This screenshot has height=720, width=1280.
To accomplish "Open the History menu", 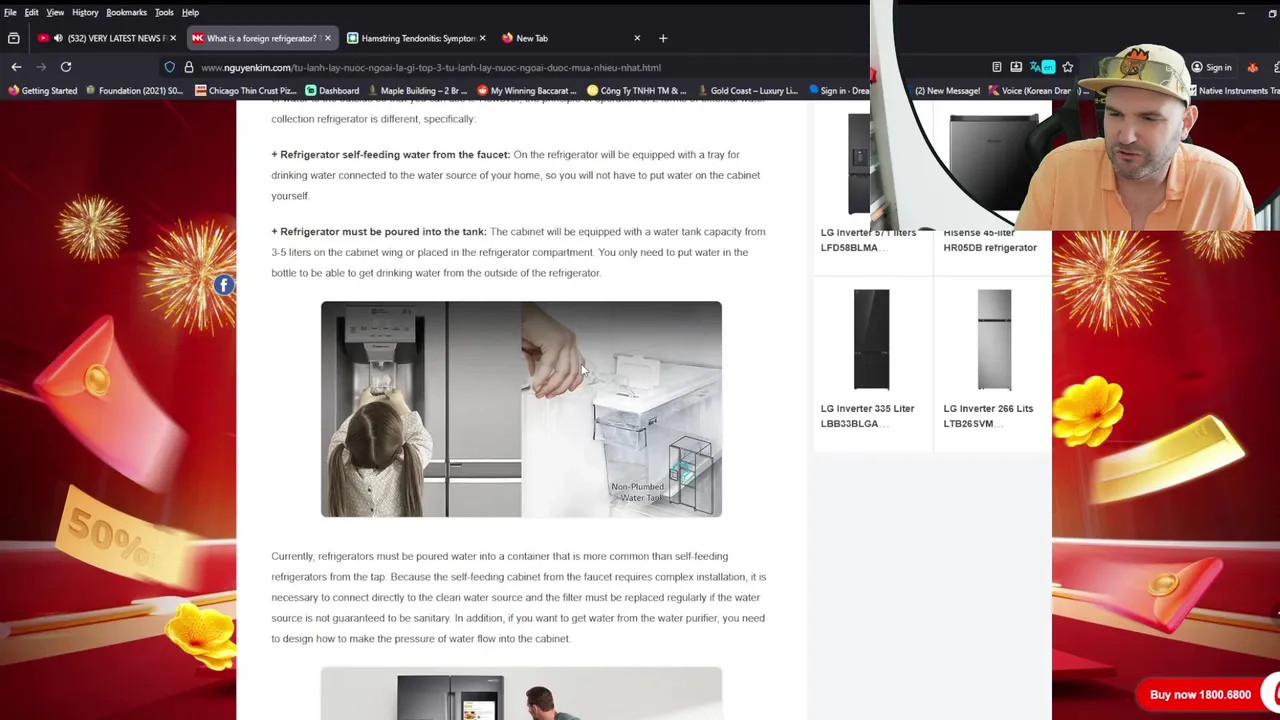I will [x=85, y=12].
